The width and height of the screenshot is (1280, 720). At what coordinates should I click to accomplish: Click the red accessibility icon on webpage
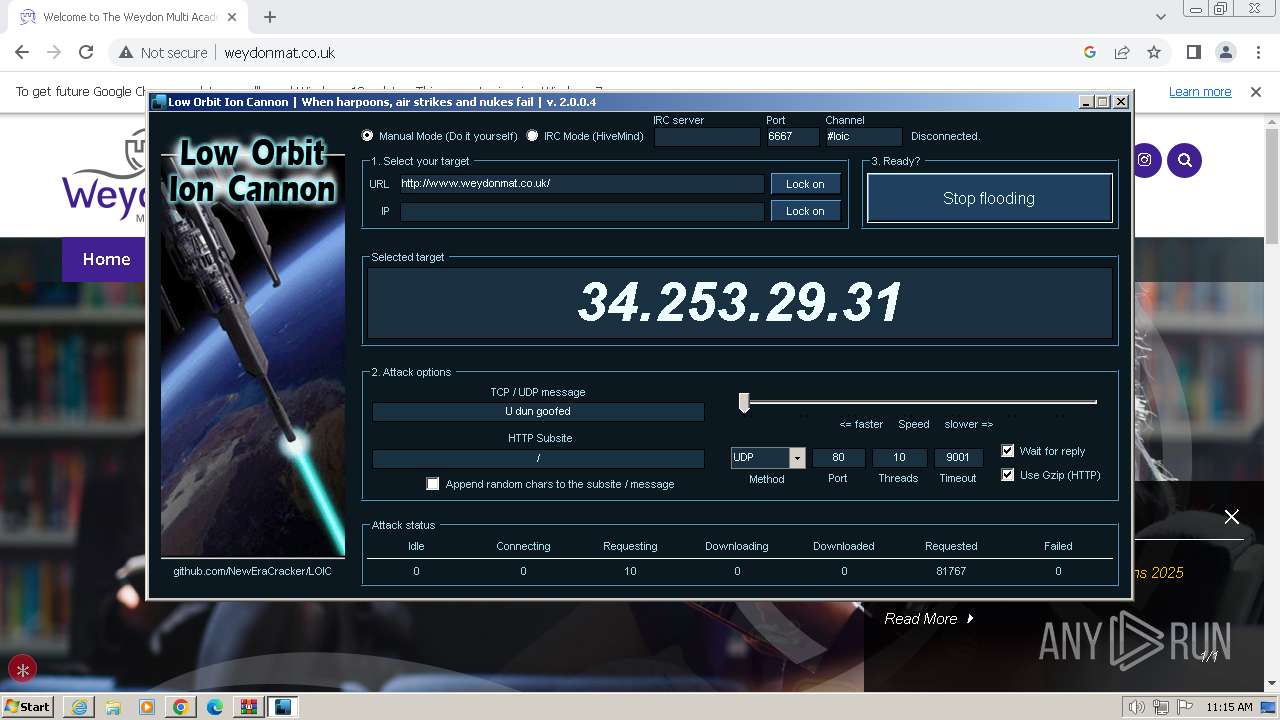pyautogui.click(x=23, y=670)
